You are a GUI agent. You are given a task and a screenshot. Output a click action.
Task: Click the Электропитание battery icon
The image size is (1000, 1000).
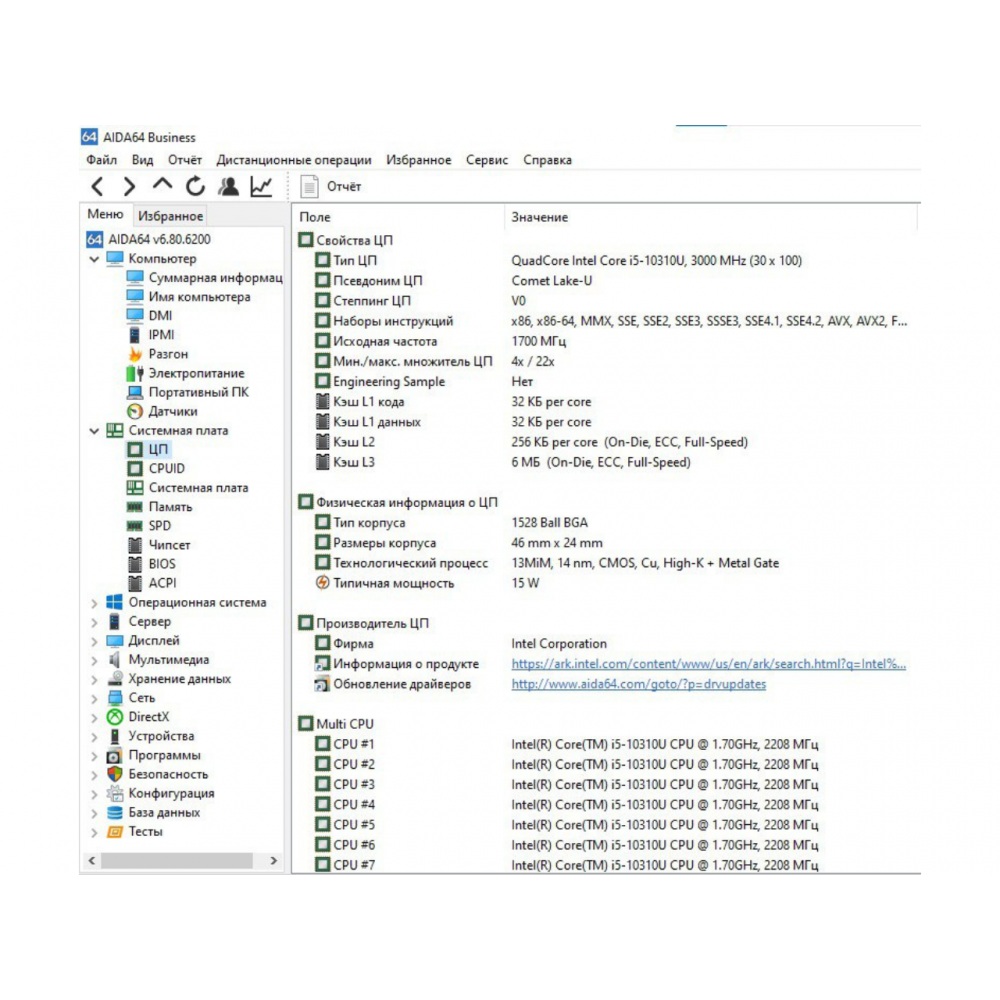pos(135,373)
